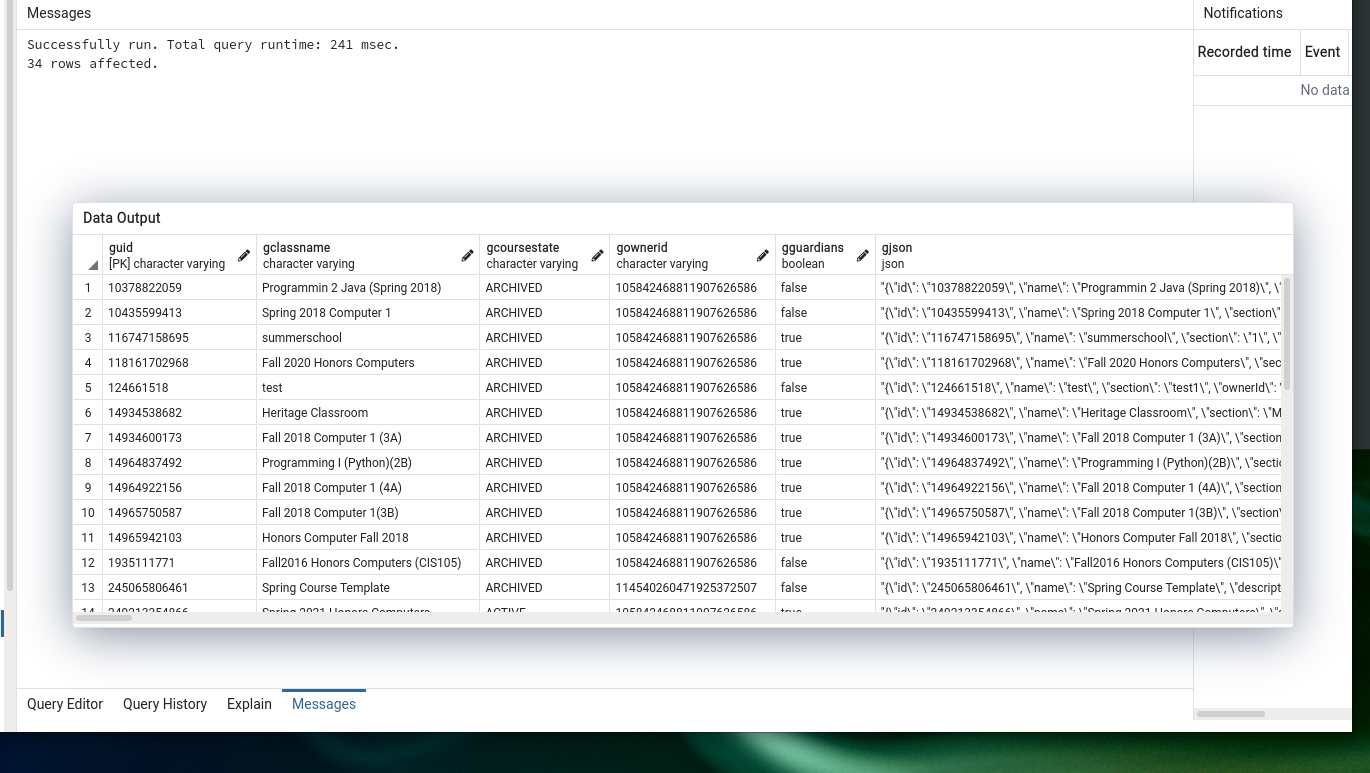The width and height of the screenshot is (1370, 773).
Task: Click the edit pencil in gguardians header
Action: click(863, 256)
